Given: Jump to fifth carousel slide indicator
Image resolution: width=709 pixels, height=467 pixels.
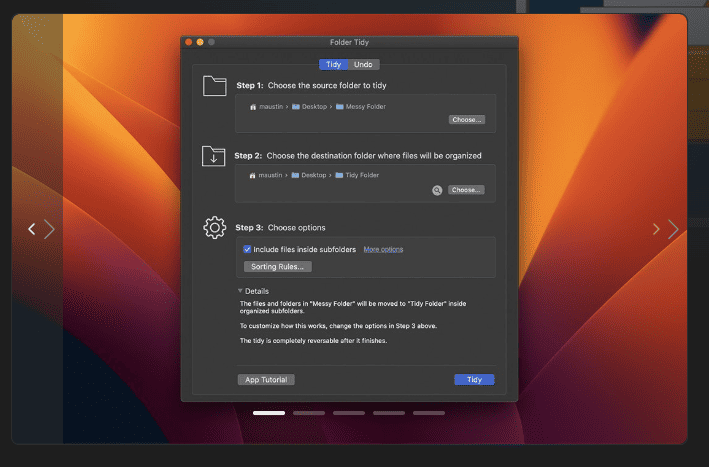Looking at the screenshot, I should (429, 413).
